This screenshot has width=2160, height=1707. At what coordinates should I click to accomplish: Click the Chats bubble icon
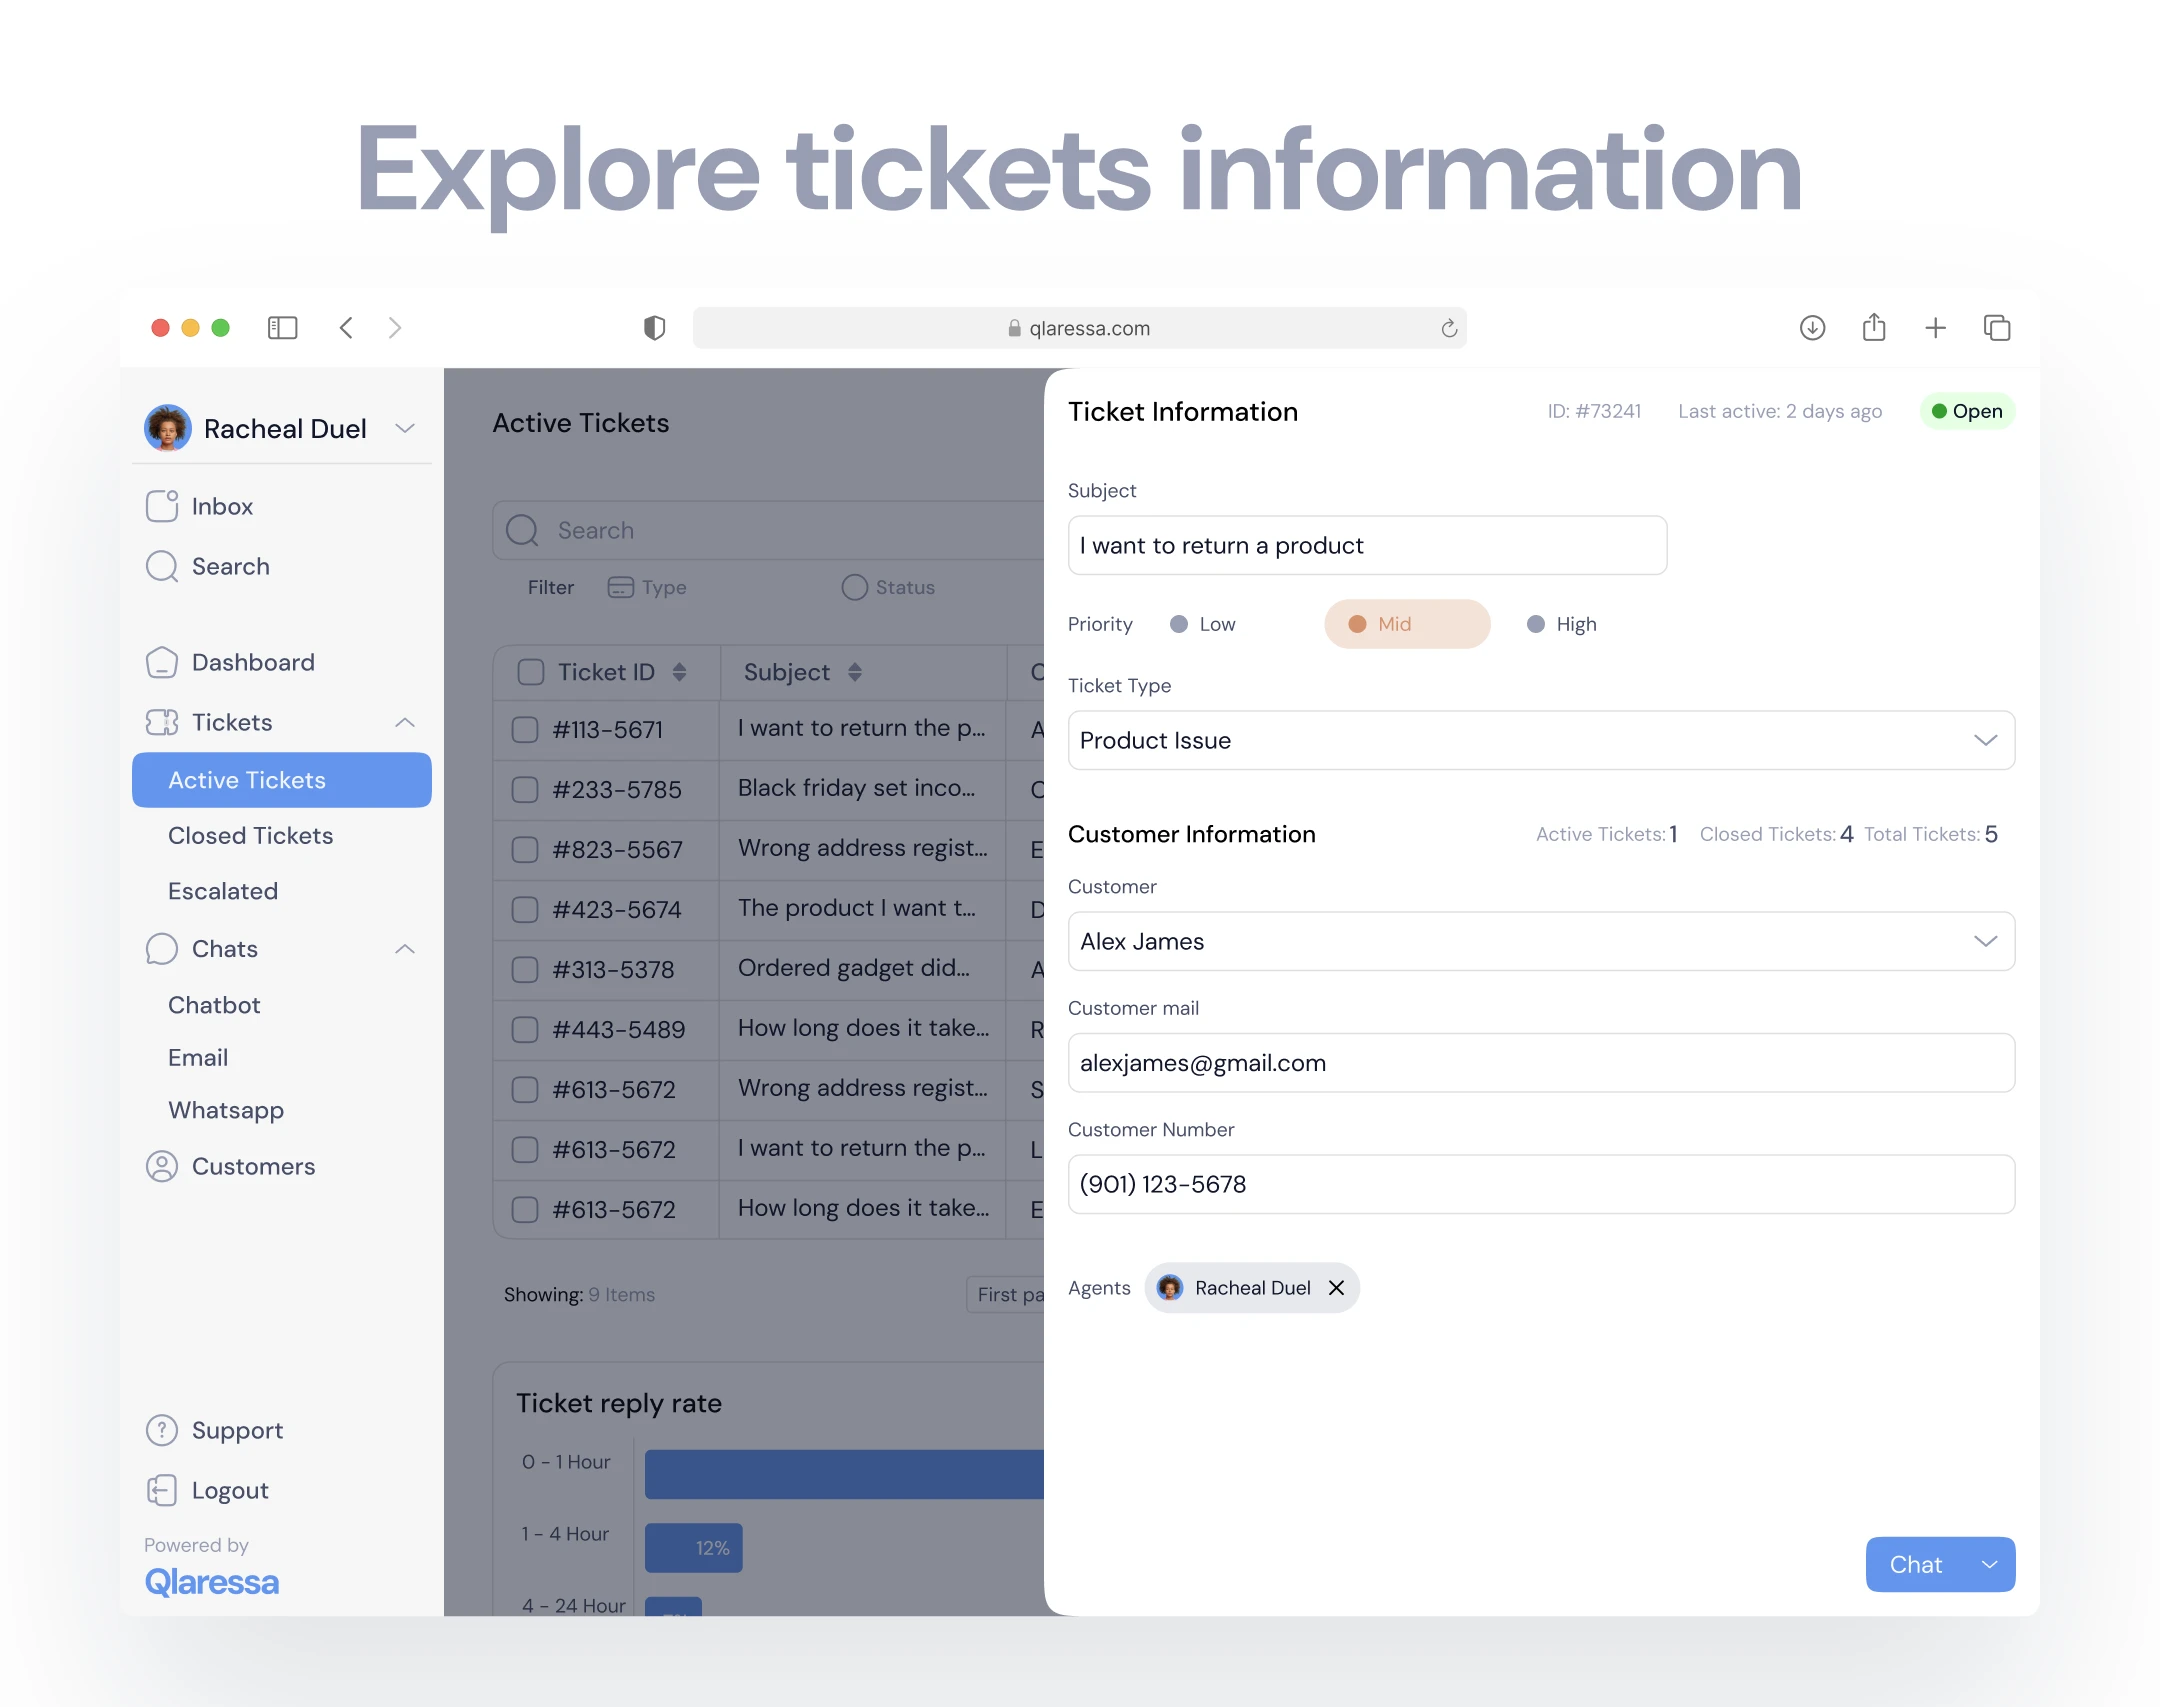coord(162,949)
